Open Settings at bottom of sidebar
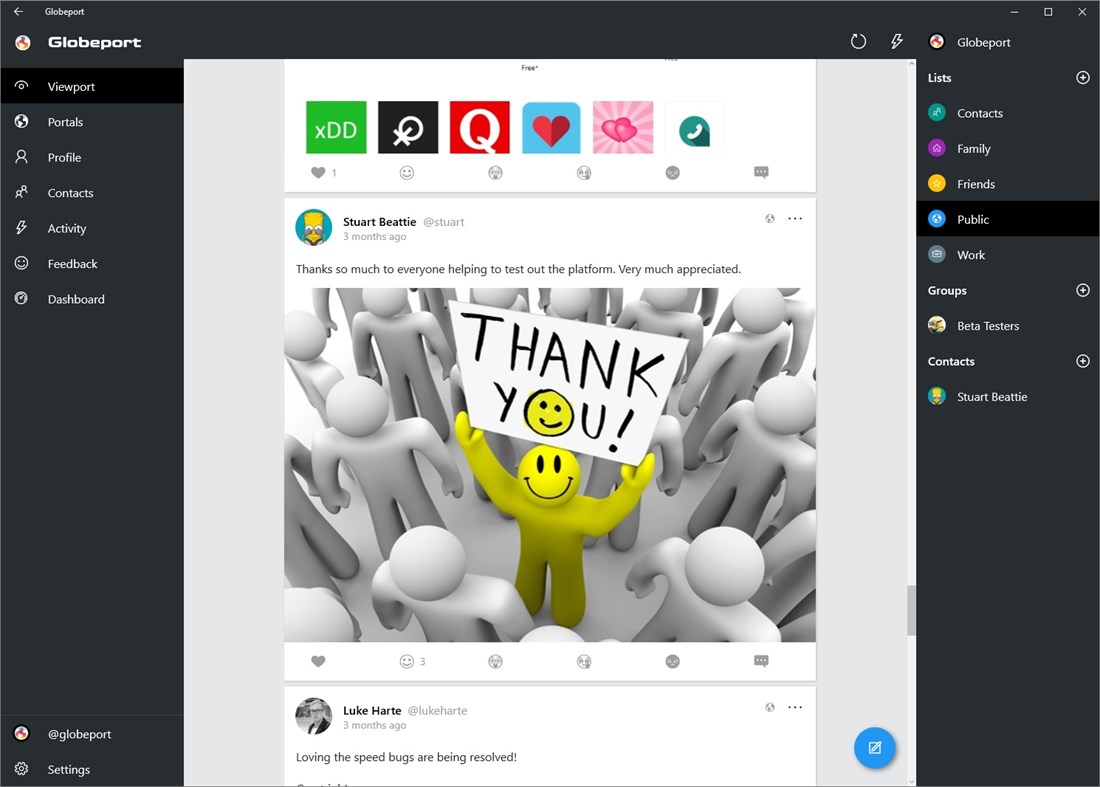The image size is (1100, 787). pyautogui.click(x=92, y=769)
